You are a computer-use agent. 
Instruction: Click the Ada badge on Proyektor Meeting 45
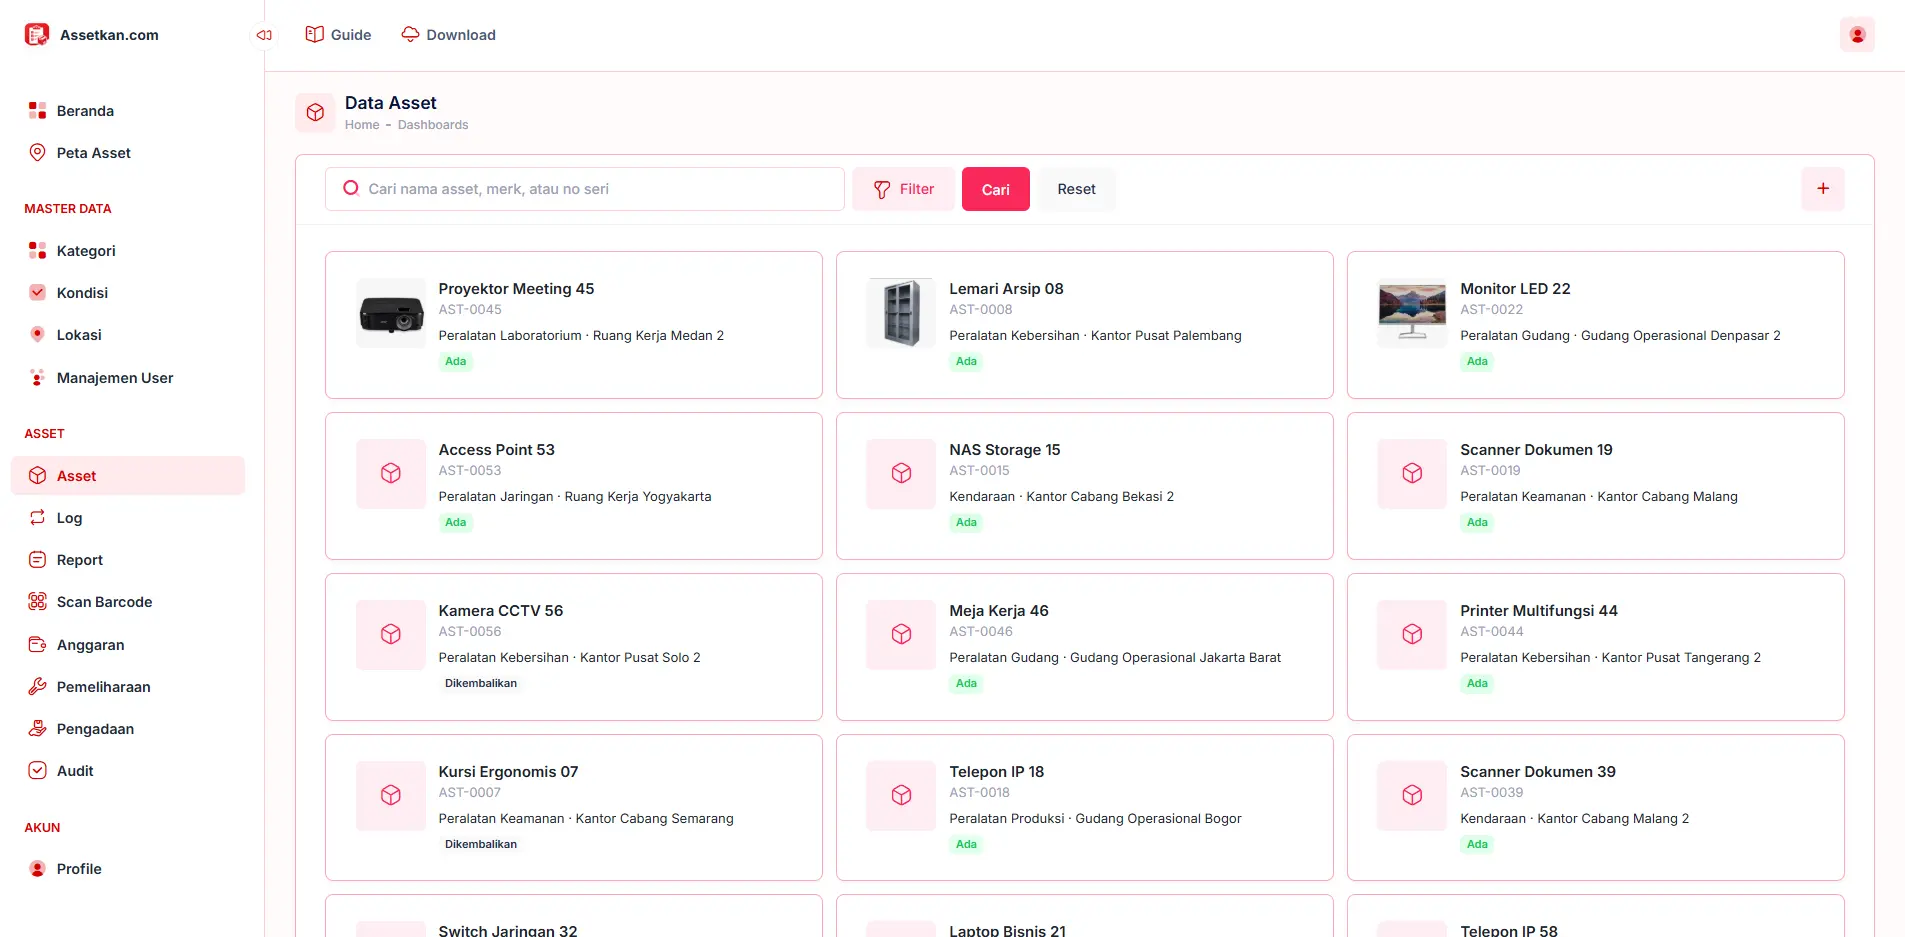pos(456,362)
